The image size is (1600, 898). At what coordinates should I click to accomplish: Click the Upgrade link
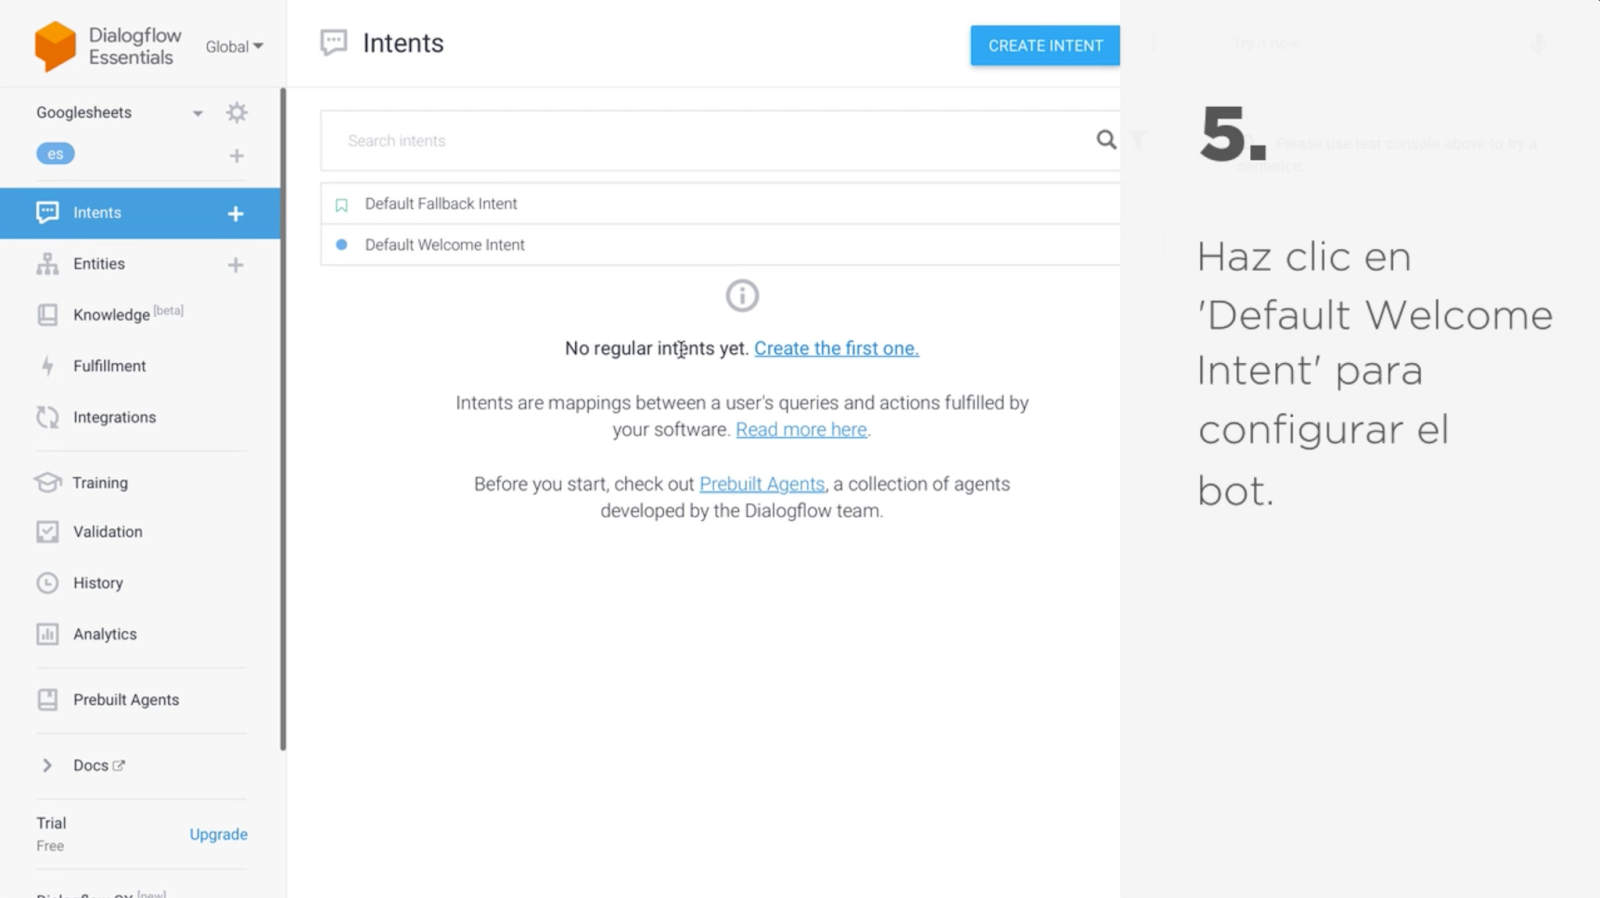tap(218, 834)
